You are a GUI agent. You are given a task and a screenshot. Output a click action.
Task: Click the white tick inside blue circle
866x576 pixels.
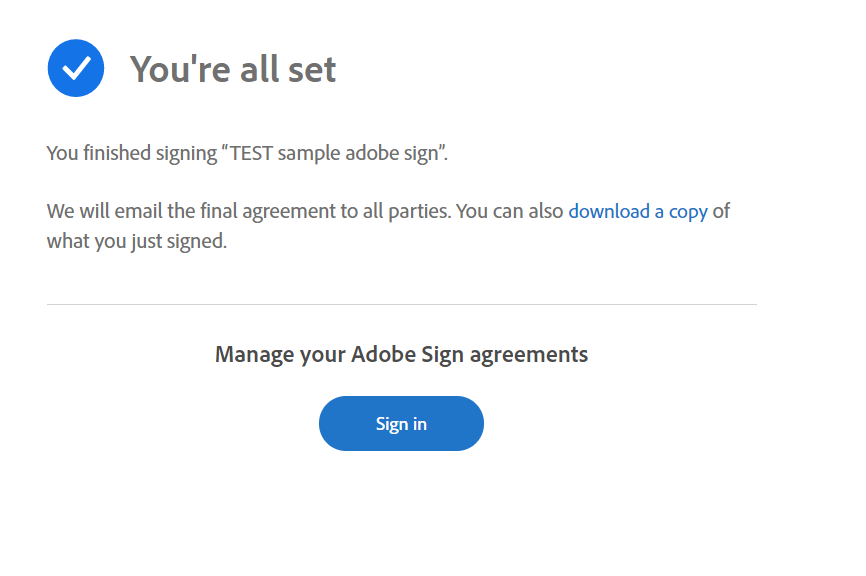(x=76, y=68)
